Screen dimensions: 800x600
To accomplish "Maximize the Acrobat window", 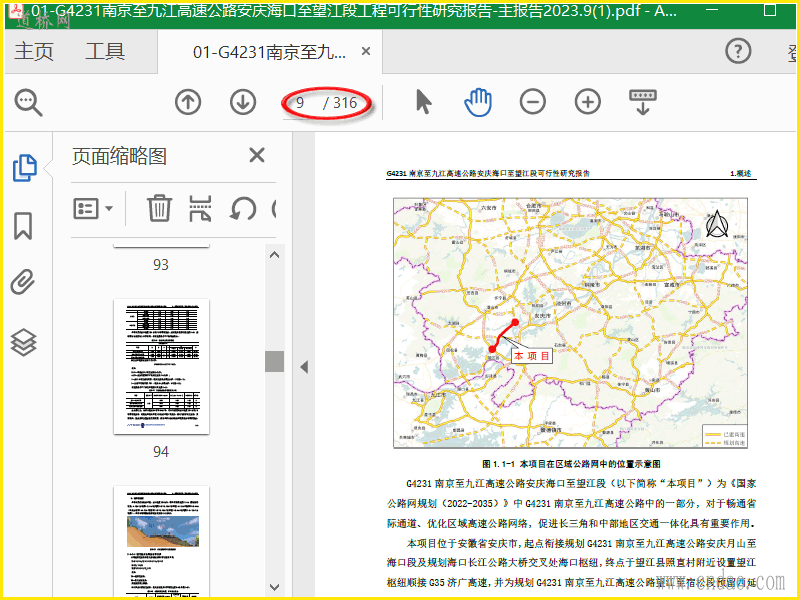I will click(x=770, y=10).
